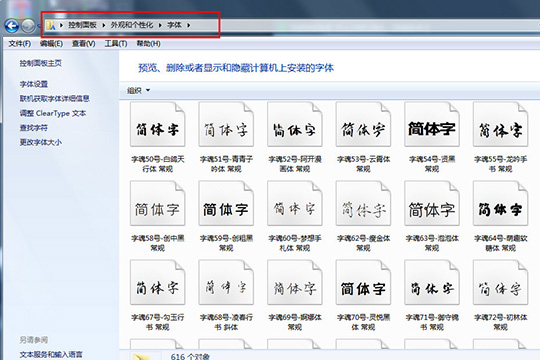Select the 字魂59号-创粗黑 font icon
Viewport: 540px width, 360px height.
click(x=226, y=204)
